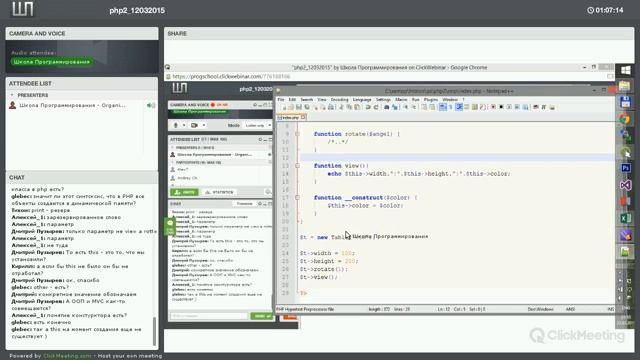640x360 pixels.
Task: Open the ClickMeeting.com footer link
Action: [67, 356]
